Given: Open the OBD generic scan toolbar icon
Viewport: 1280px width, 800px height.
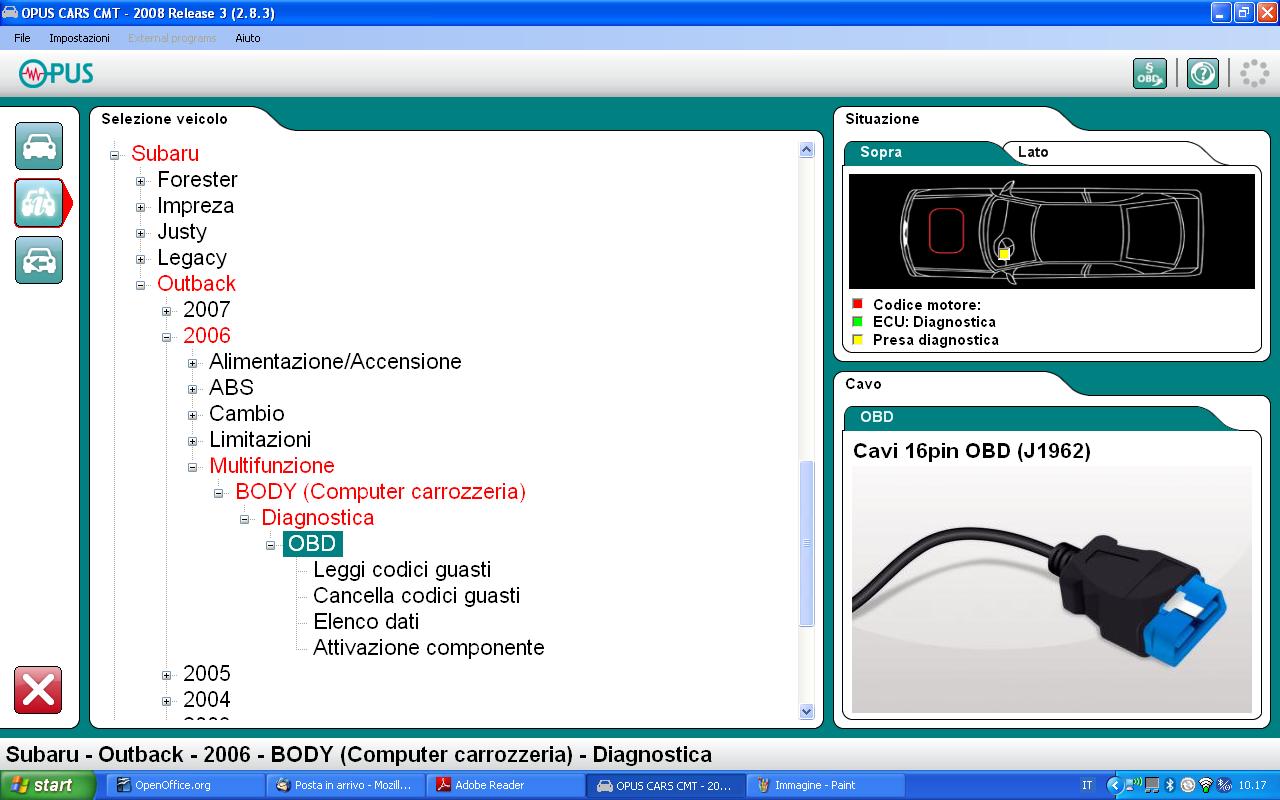Looking at the screenshot, I should [1149, 74].
